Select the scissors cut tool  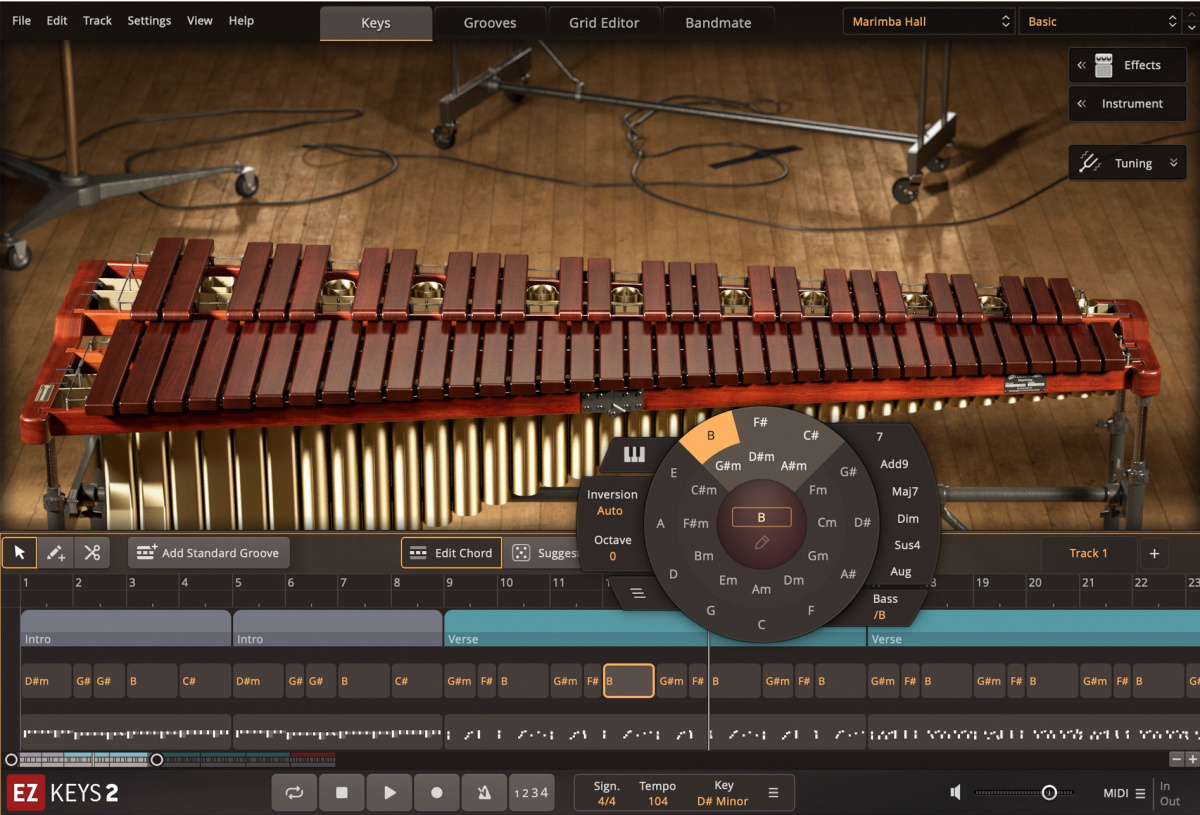tap(91, 553)
